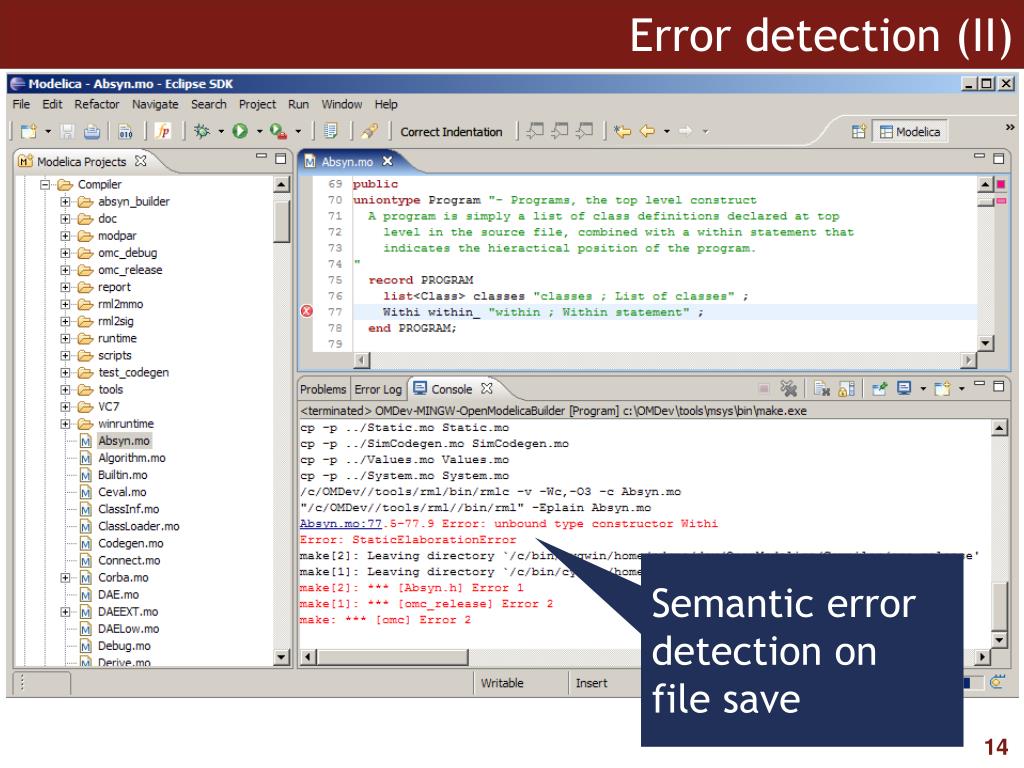This screenshot has width=1024, height=768.
Task: Minimize the Console view panel
Action: (979, 383)
